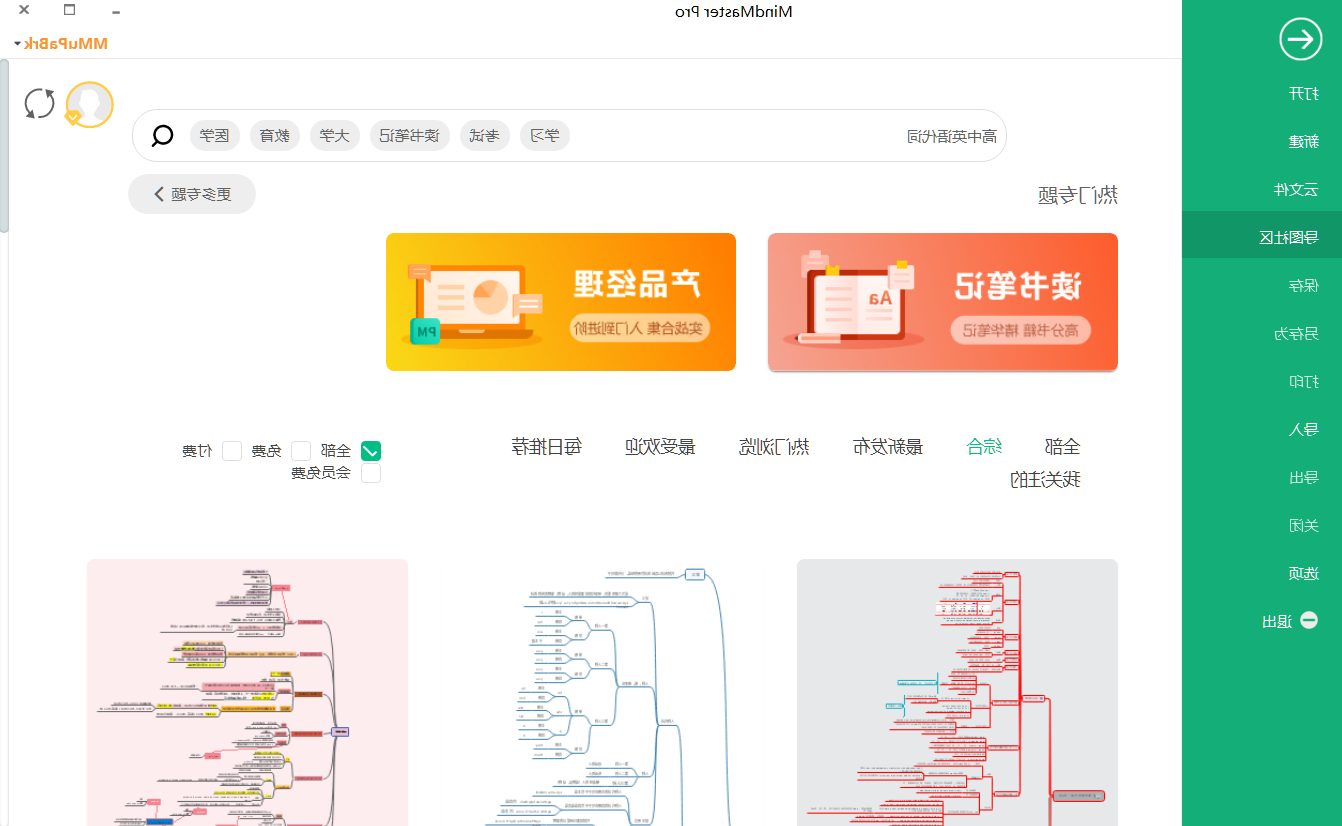
Task: Open the pink-background mind map thumbnail
Action: point(247,692)
